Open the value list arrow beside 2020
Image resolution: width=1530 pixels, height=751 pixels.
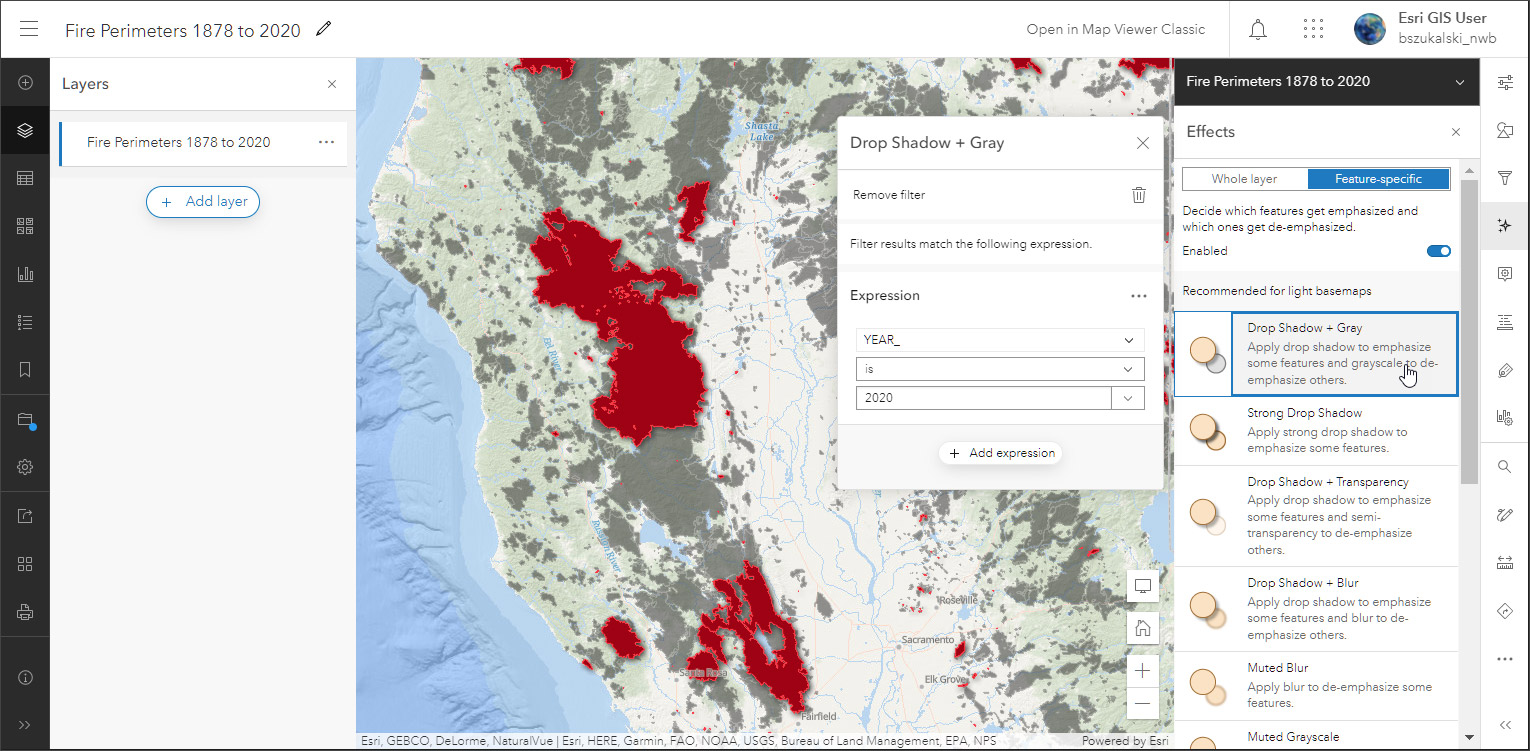(1128, 398)
